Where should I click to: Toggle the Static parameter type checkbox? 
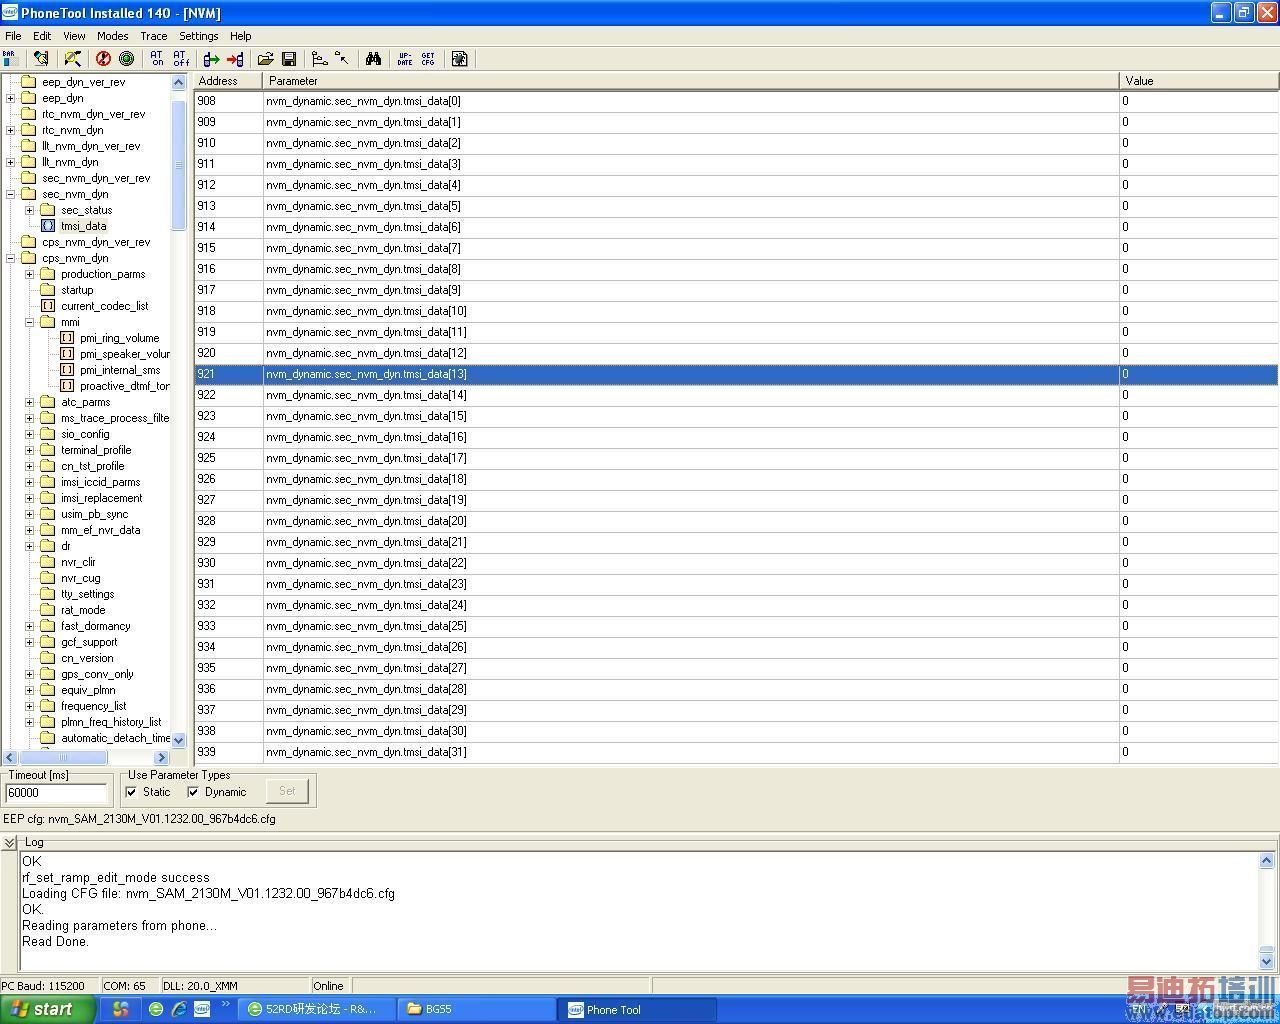tap(131, 792)
